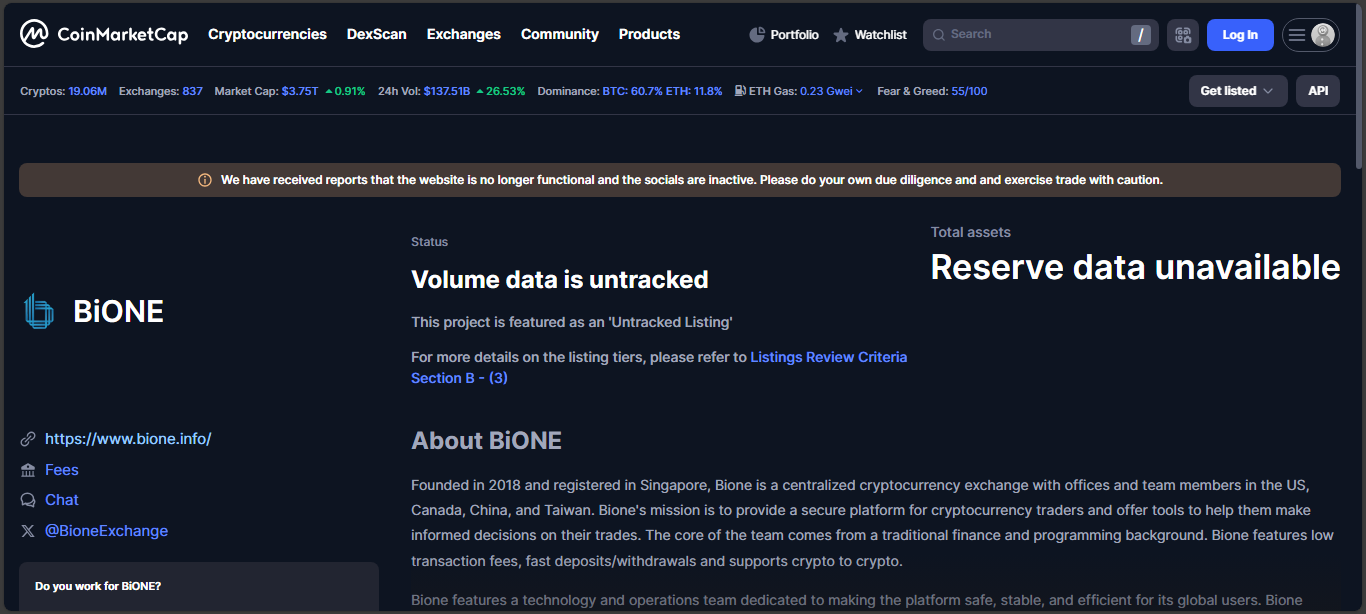The image size is (1366, 614).
Task: Click the 'Do you work for BiONE?' card
Action: pyautogui.click(x=199, y=587)
